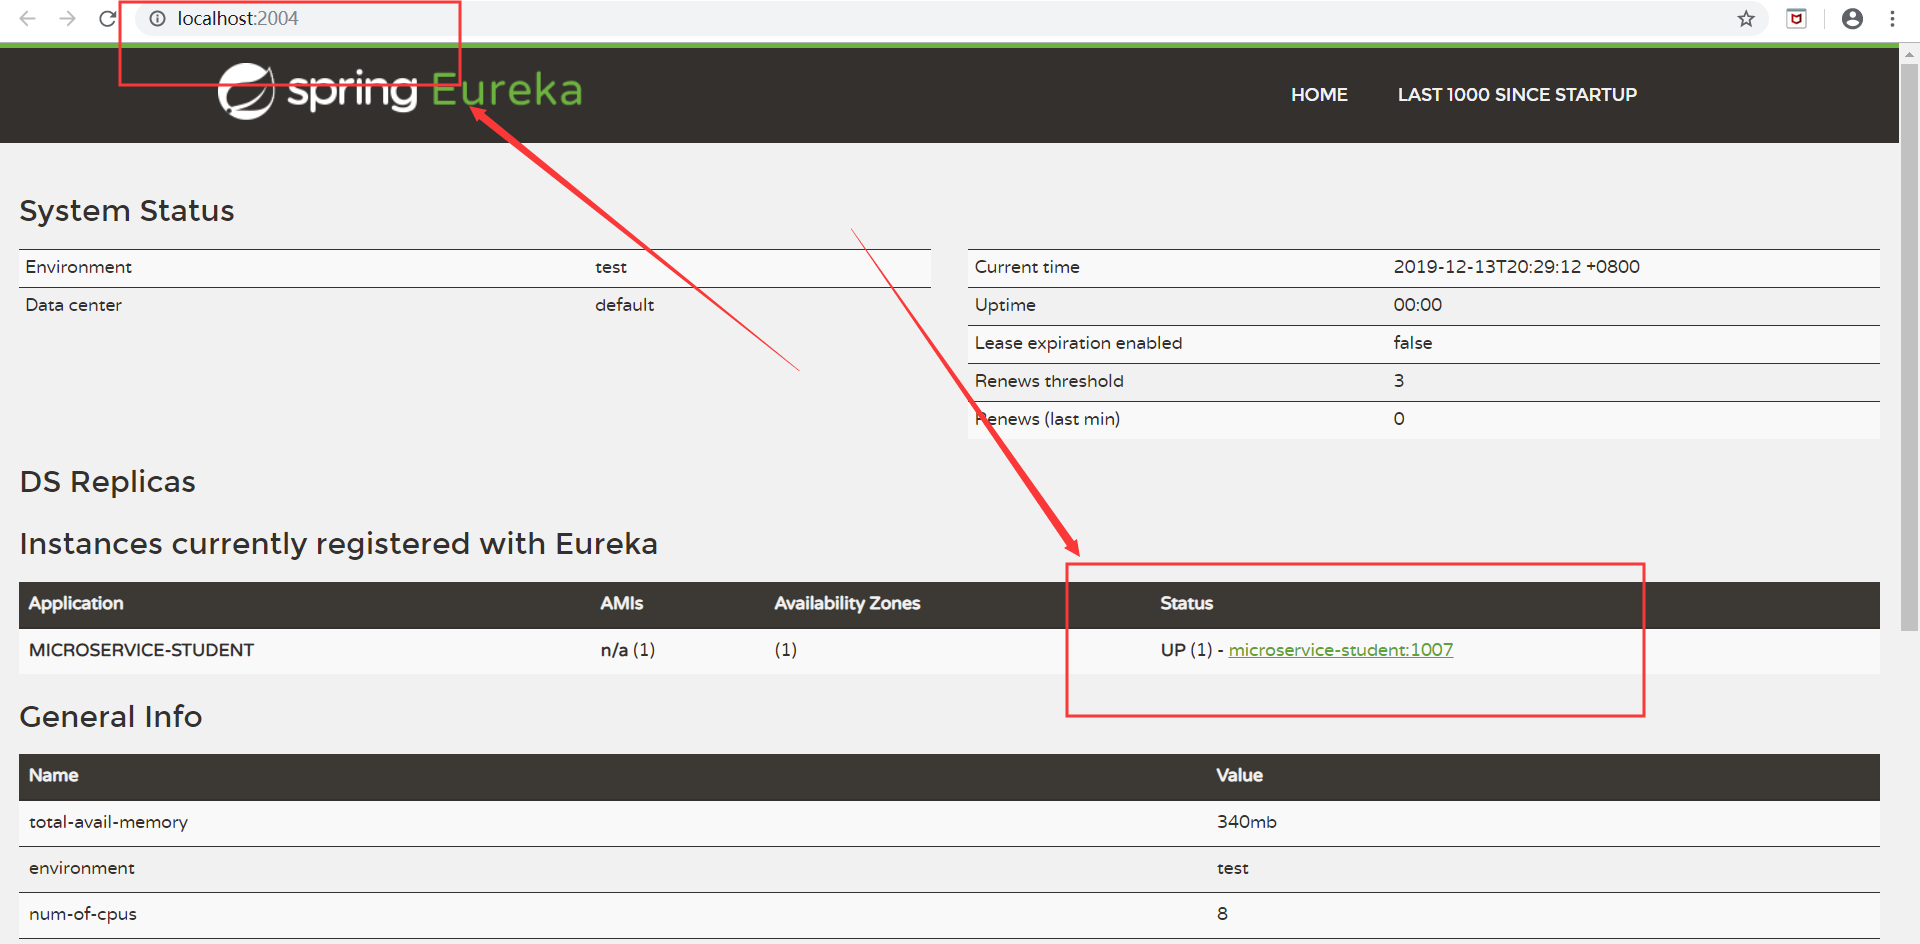Select the General Info heading
1920x944 pixels.
tap(111, 717)
